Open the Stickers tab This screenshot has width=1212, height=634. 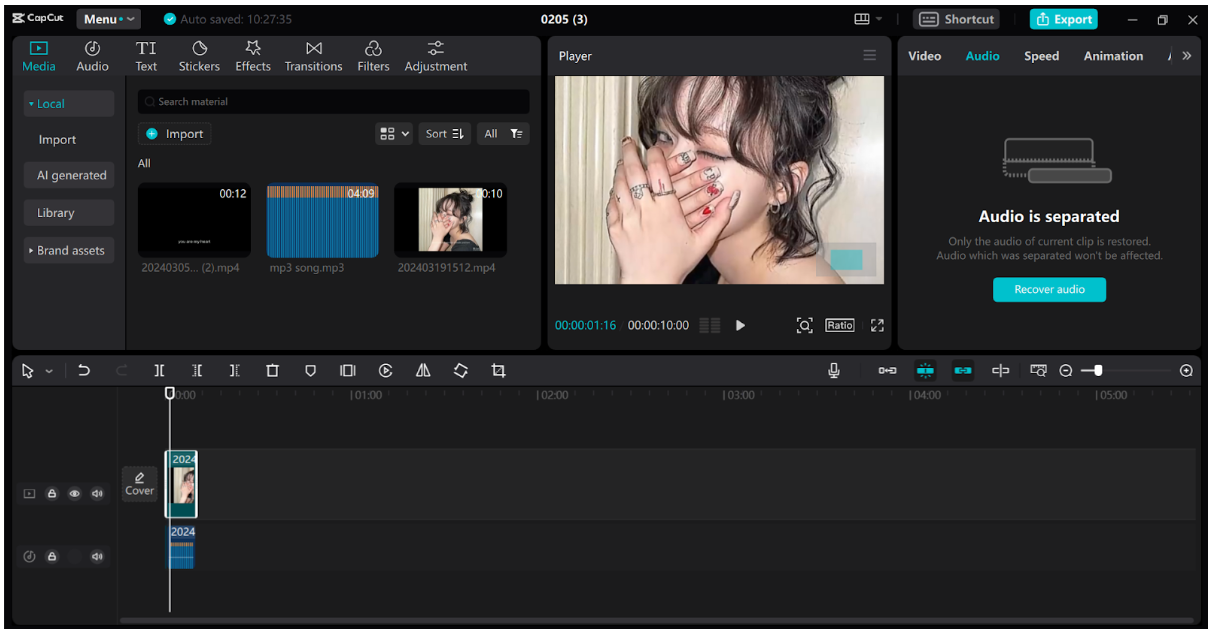tap(199, 56)
